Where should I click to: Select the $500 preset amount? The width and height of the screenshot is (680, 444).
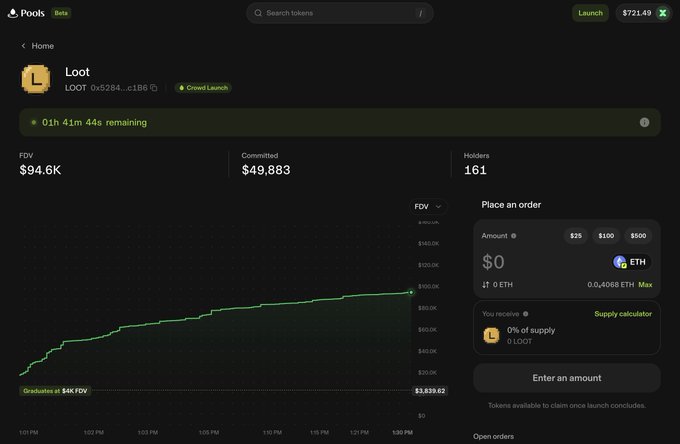638,235
